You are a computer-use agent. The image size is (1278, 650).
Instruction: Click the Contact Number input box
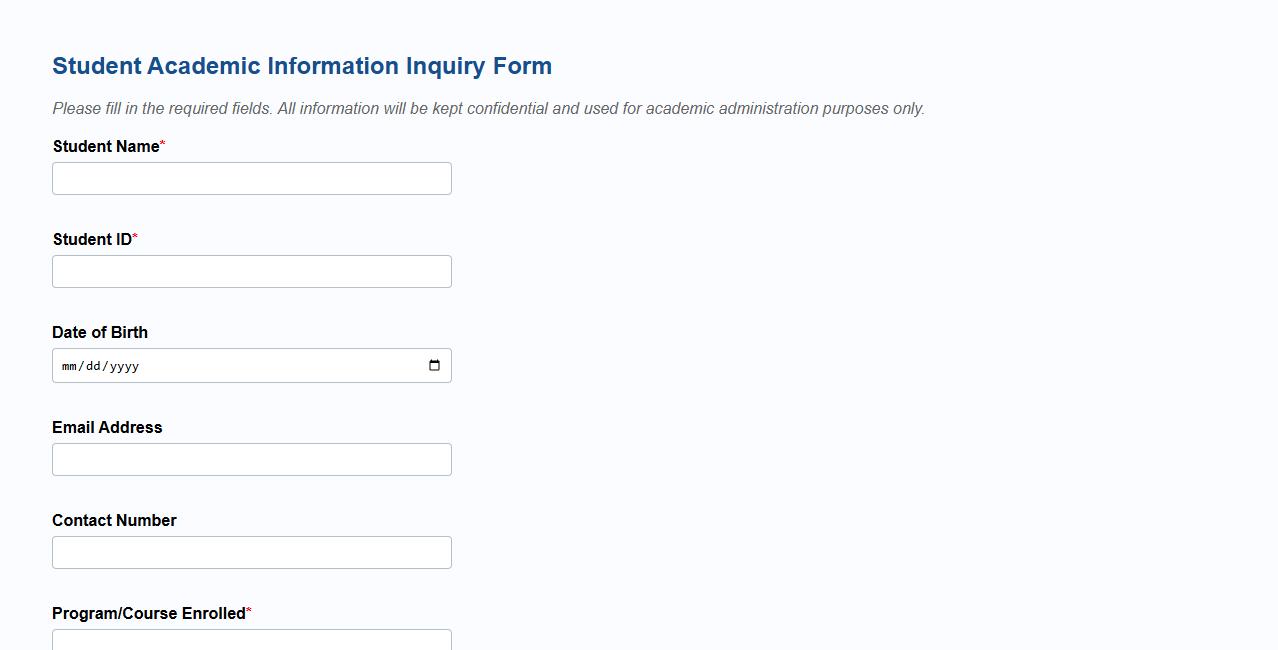click(251, 552)
